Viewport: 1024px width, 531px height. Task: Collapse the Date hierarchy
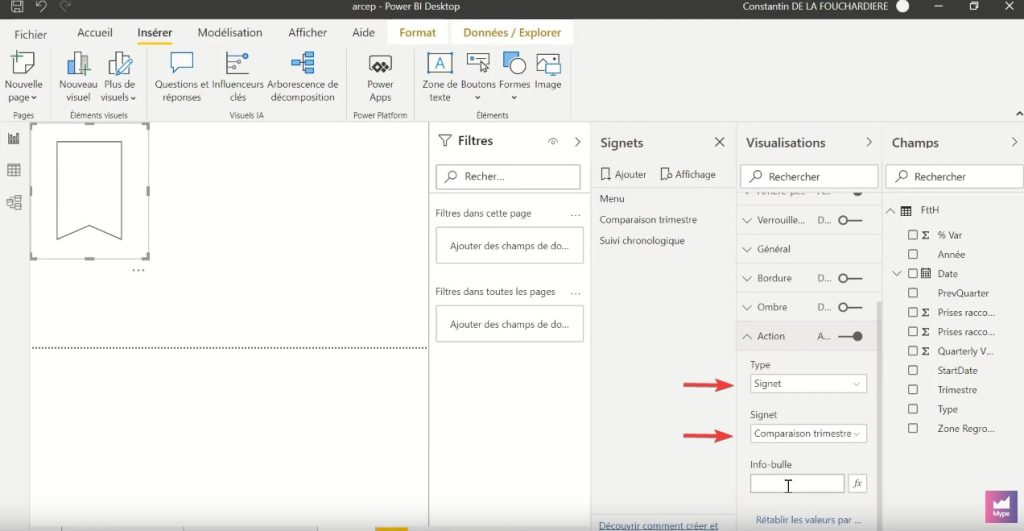897,274
